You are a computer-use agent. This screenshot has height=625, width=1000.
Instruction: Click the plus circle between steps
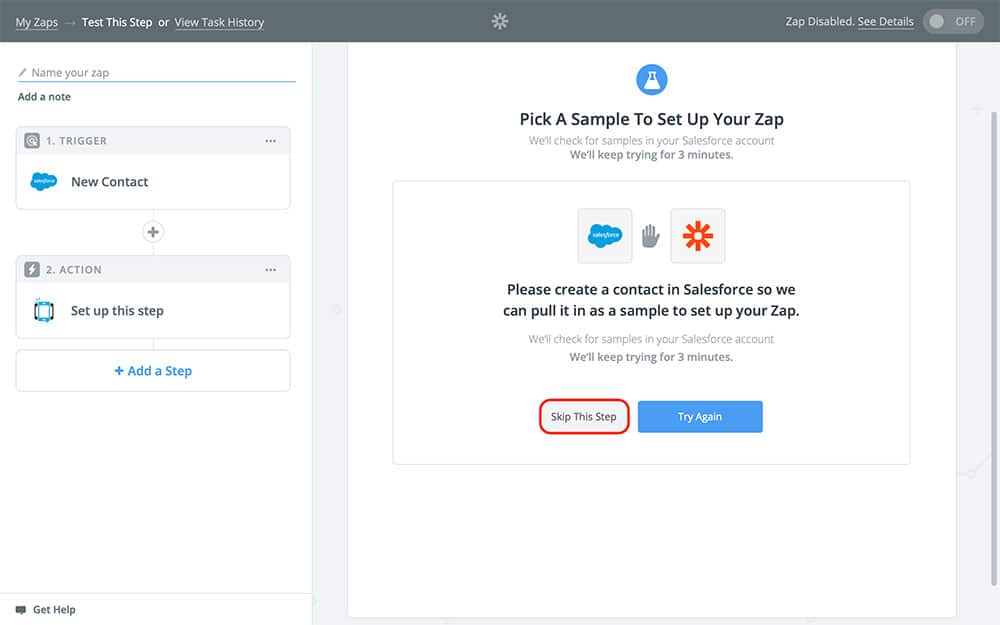pyautogui.click(x=153, y=232)
